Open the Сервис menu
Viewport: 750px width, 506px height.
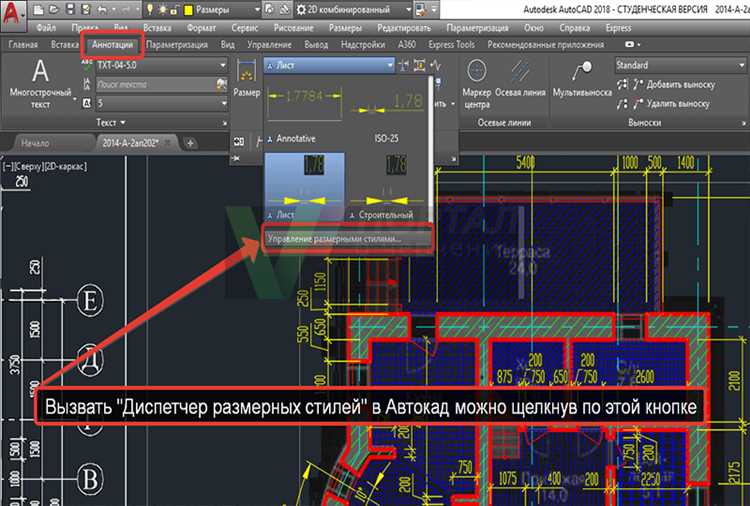tap(244, 28)
